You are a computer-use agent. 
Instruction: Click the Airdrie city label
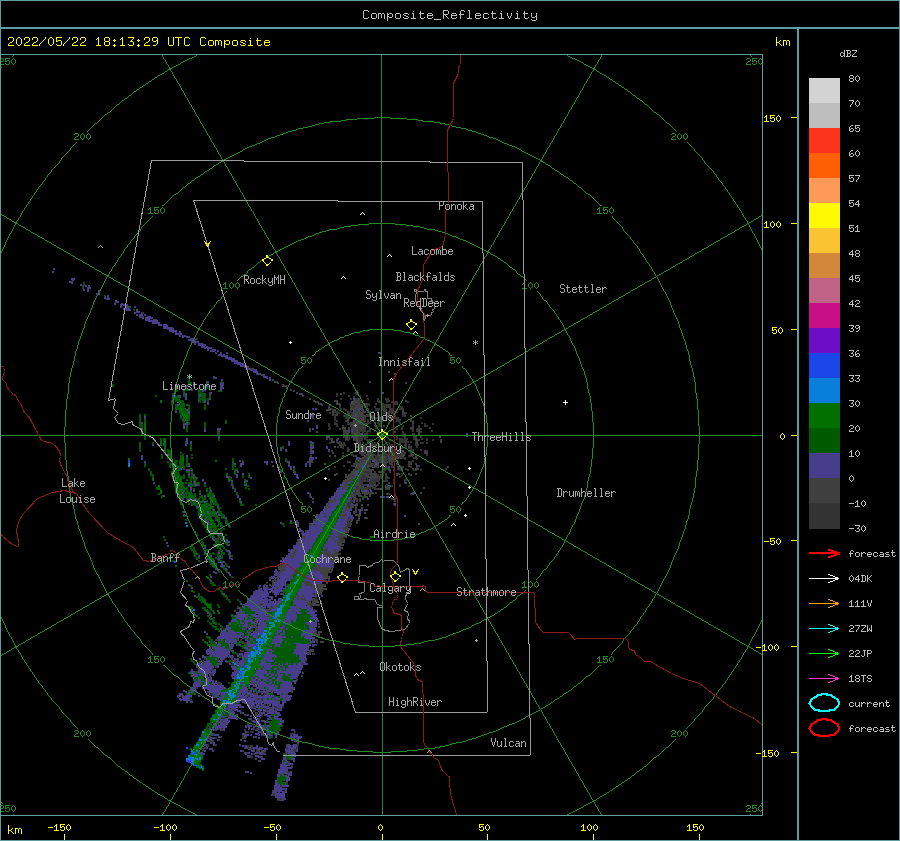[x=394, y=534]
